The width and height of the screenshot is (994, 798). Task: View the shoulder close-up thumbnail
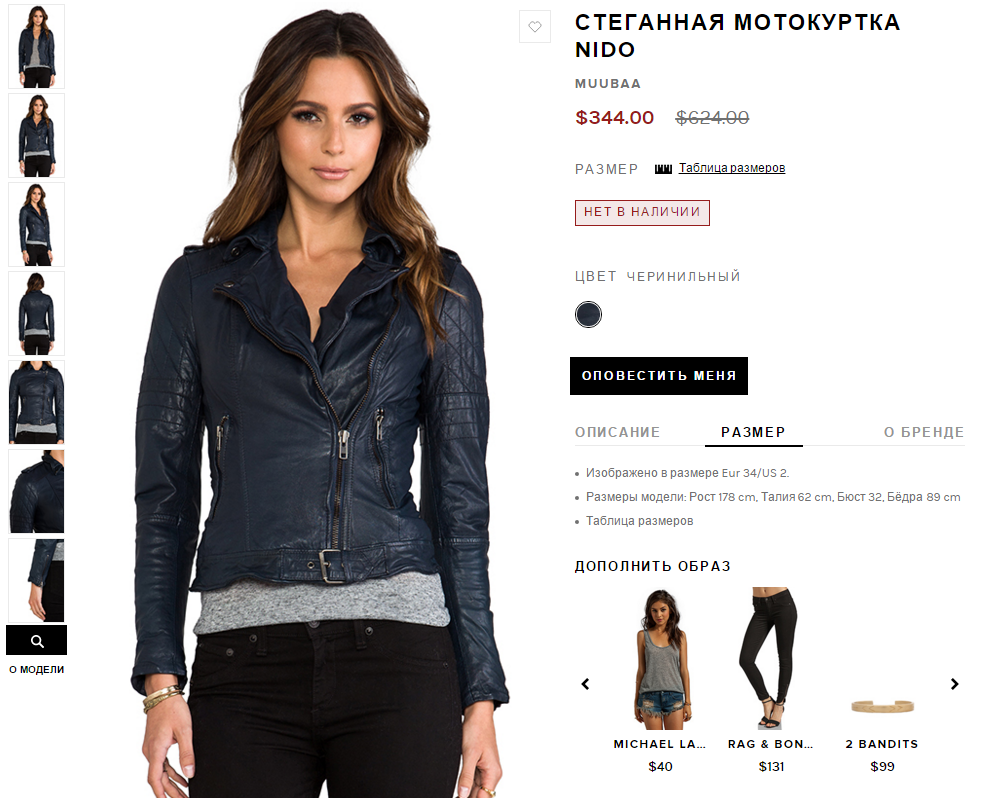point(37,491)
